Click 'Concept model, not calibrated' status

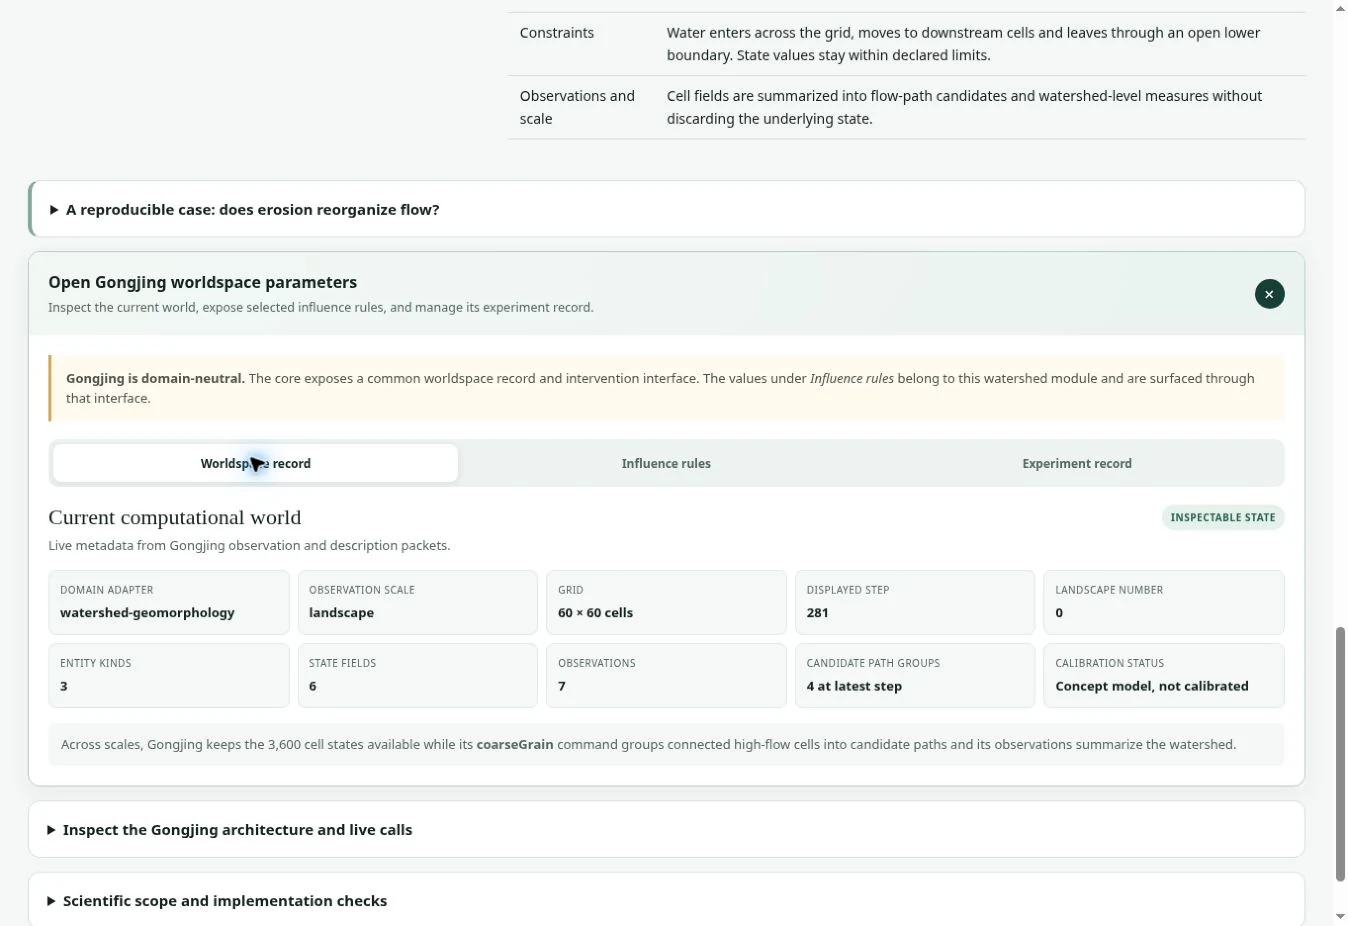tap(1152, 686)
